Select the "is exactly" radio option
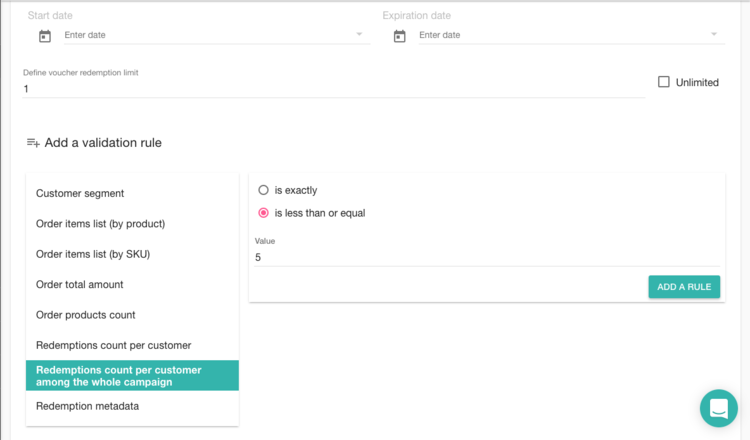This screenshot has height=440, width=750. pyautogui.click(x=263, y=190)
